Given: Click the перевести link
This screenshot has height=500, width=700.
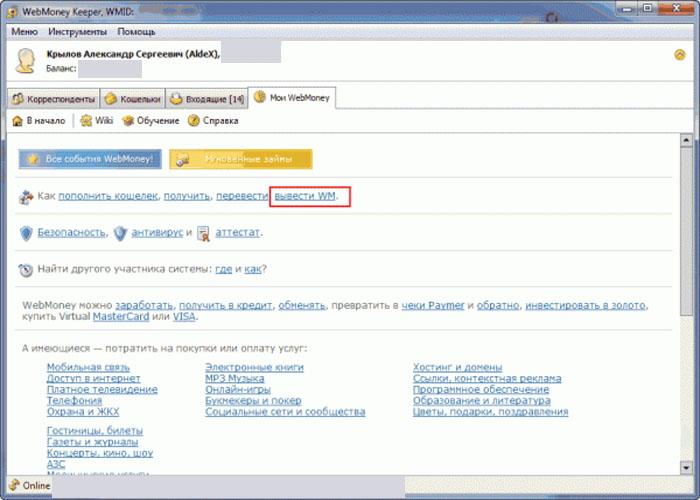Looking at the screenshot, I should click(x=242, y=196).
